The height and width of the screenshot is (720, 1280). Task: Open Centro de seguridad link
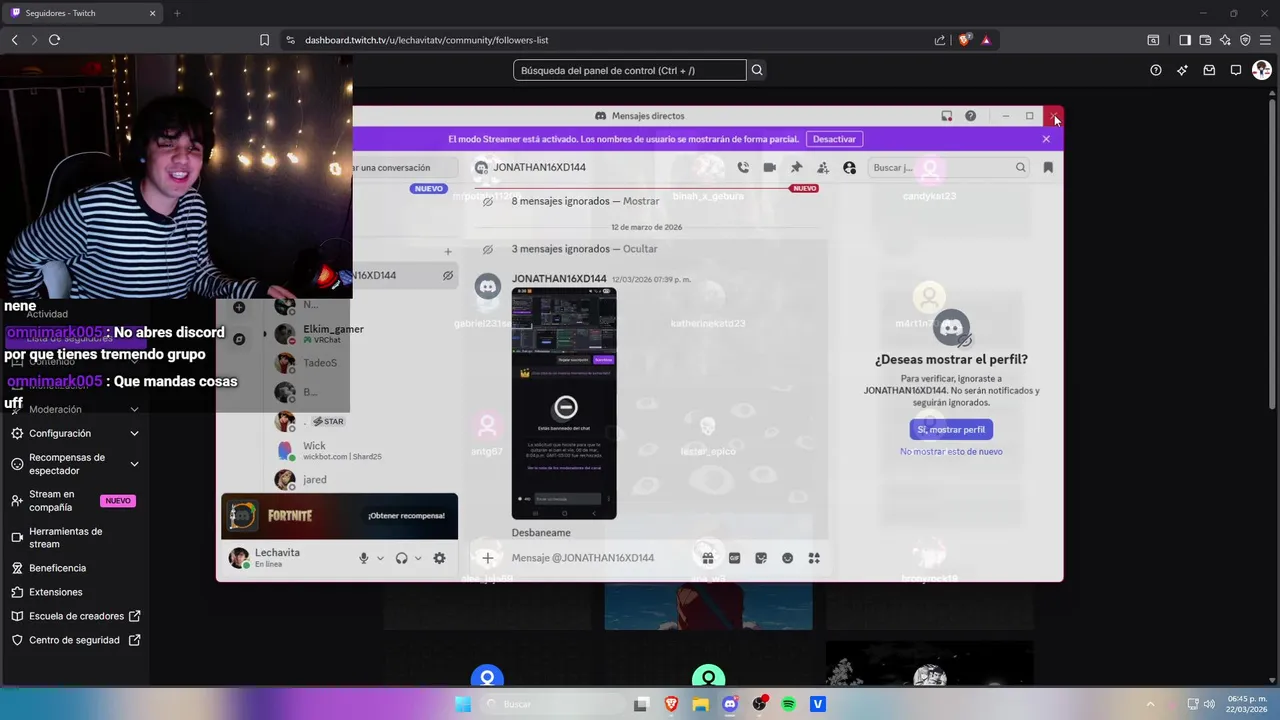(x=75, y=640)
